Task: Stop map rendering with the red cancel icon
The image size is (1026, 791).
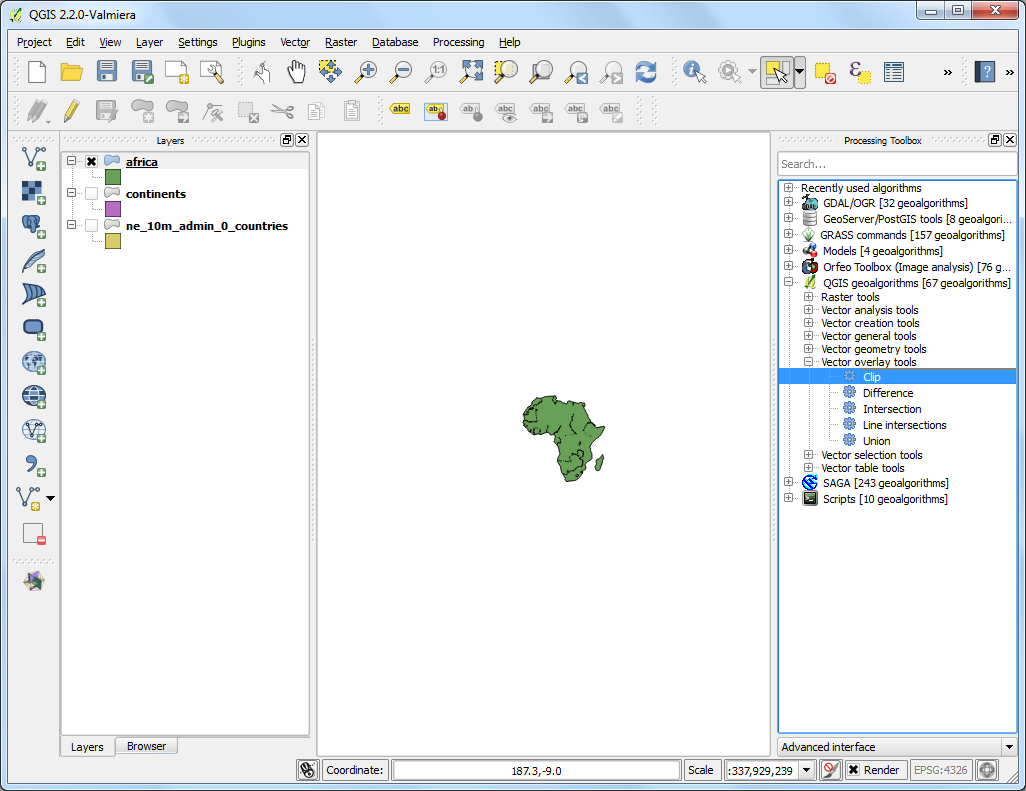Action: [830, 770]
